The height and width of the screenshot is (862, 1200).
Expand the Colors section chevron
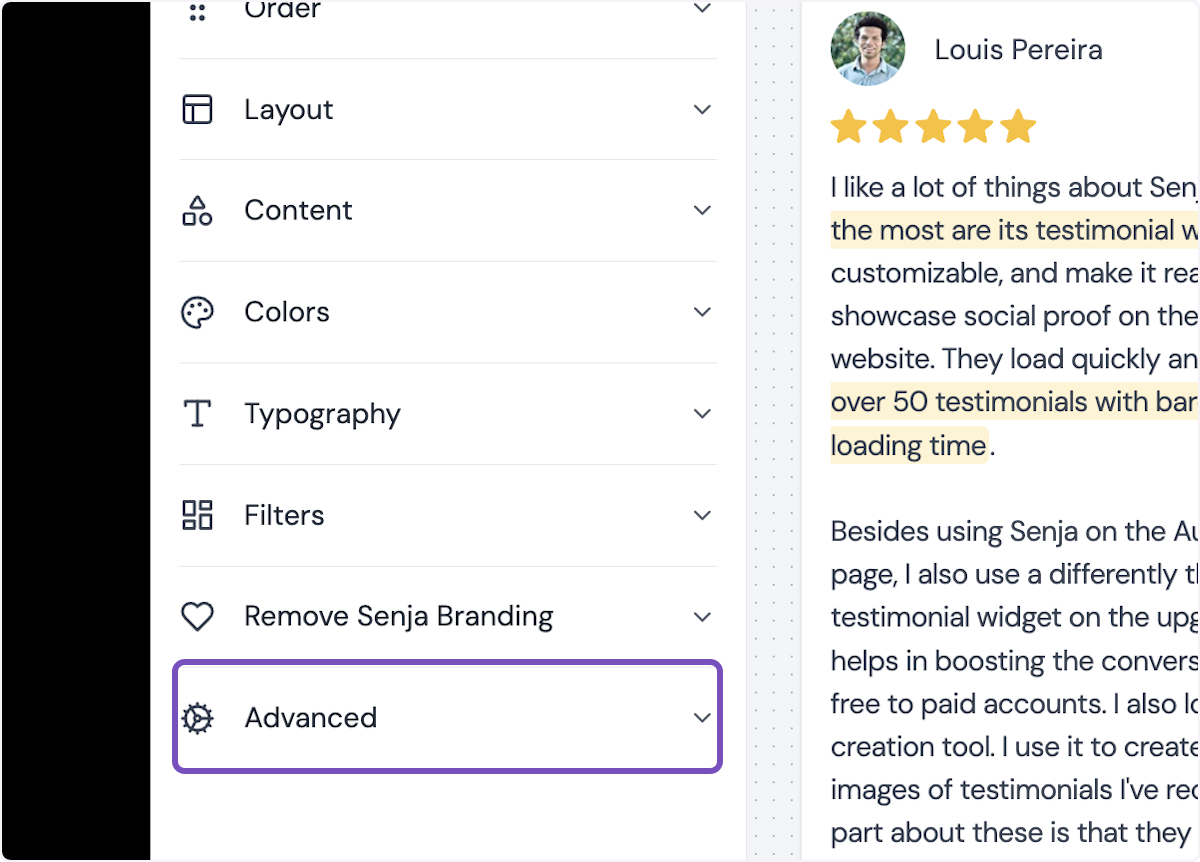click(702, 312)
